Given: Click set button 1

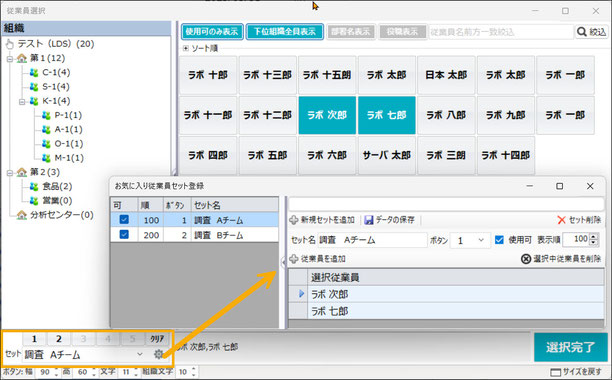Looking at the screenshot, I should click(34, 339).
